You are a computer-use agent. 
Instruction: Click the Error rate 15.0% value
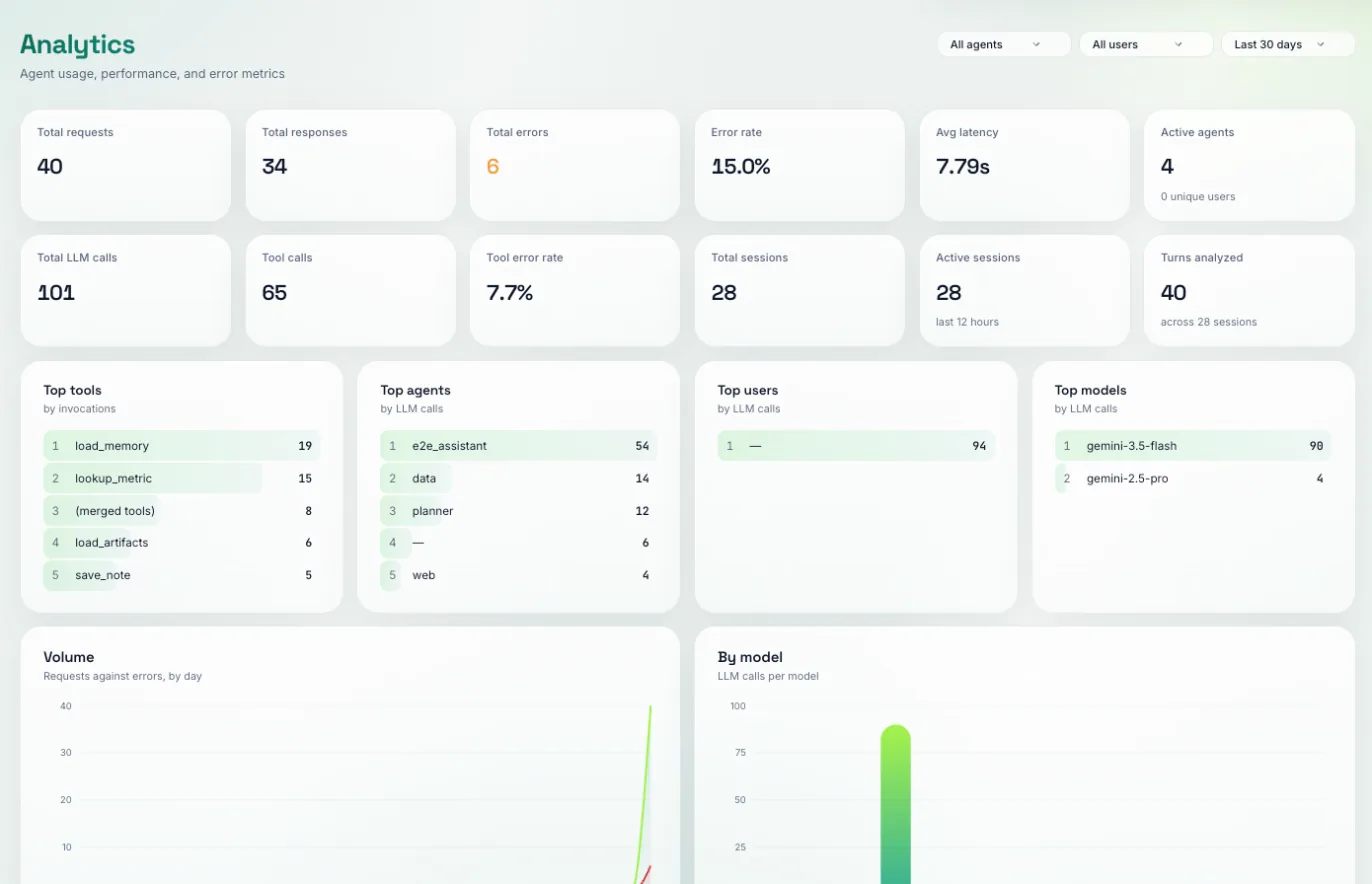click(741, 167)
